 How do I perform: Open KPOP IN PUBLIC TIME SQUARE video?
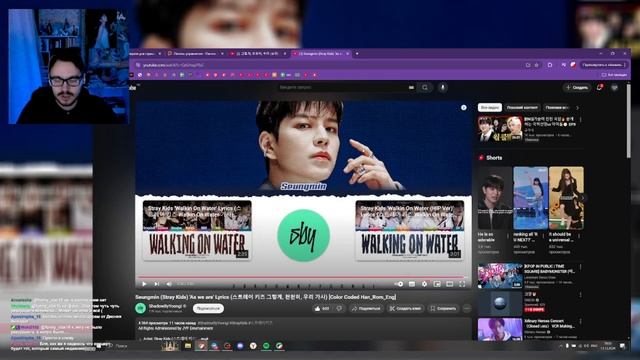pos(500,276)
